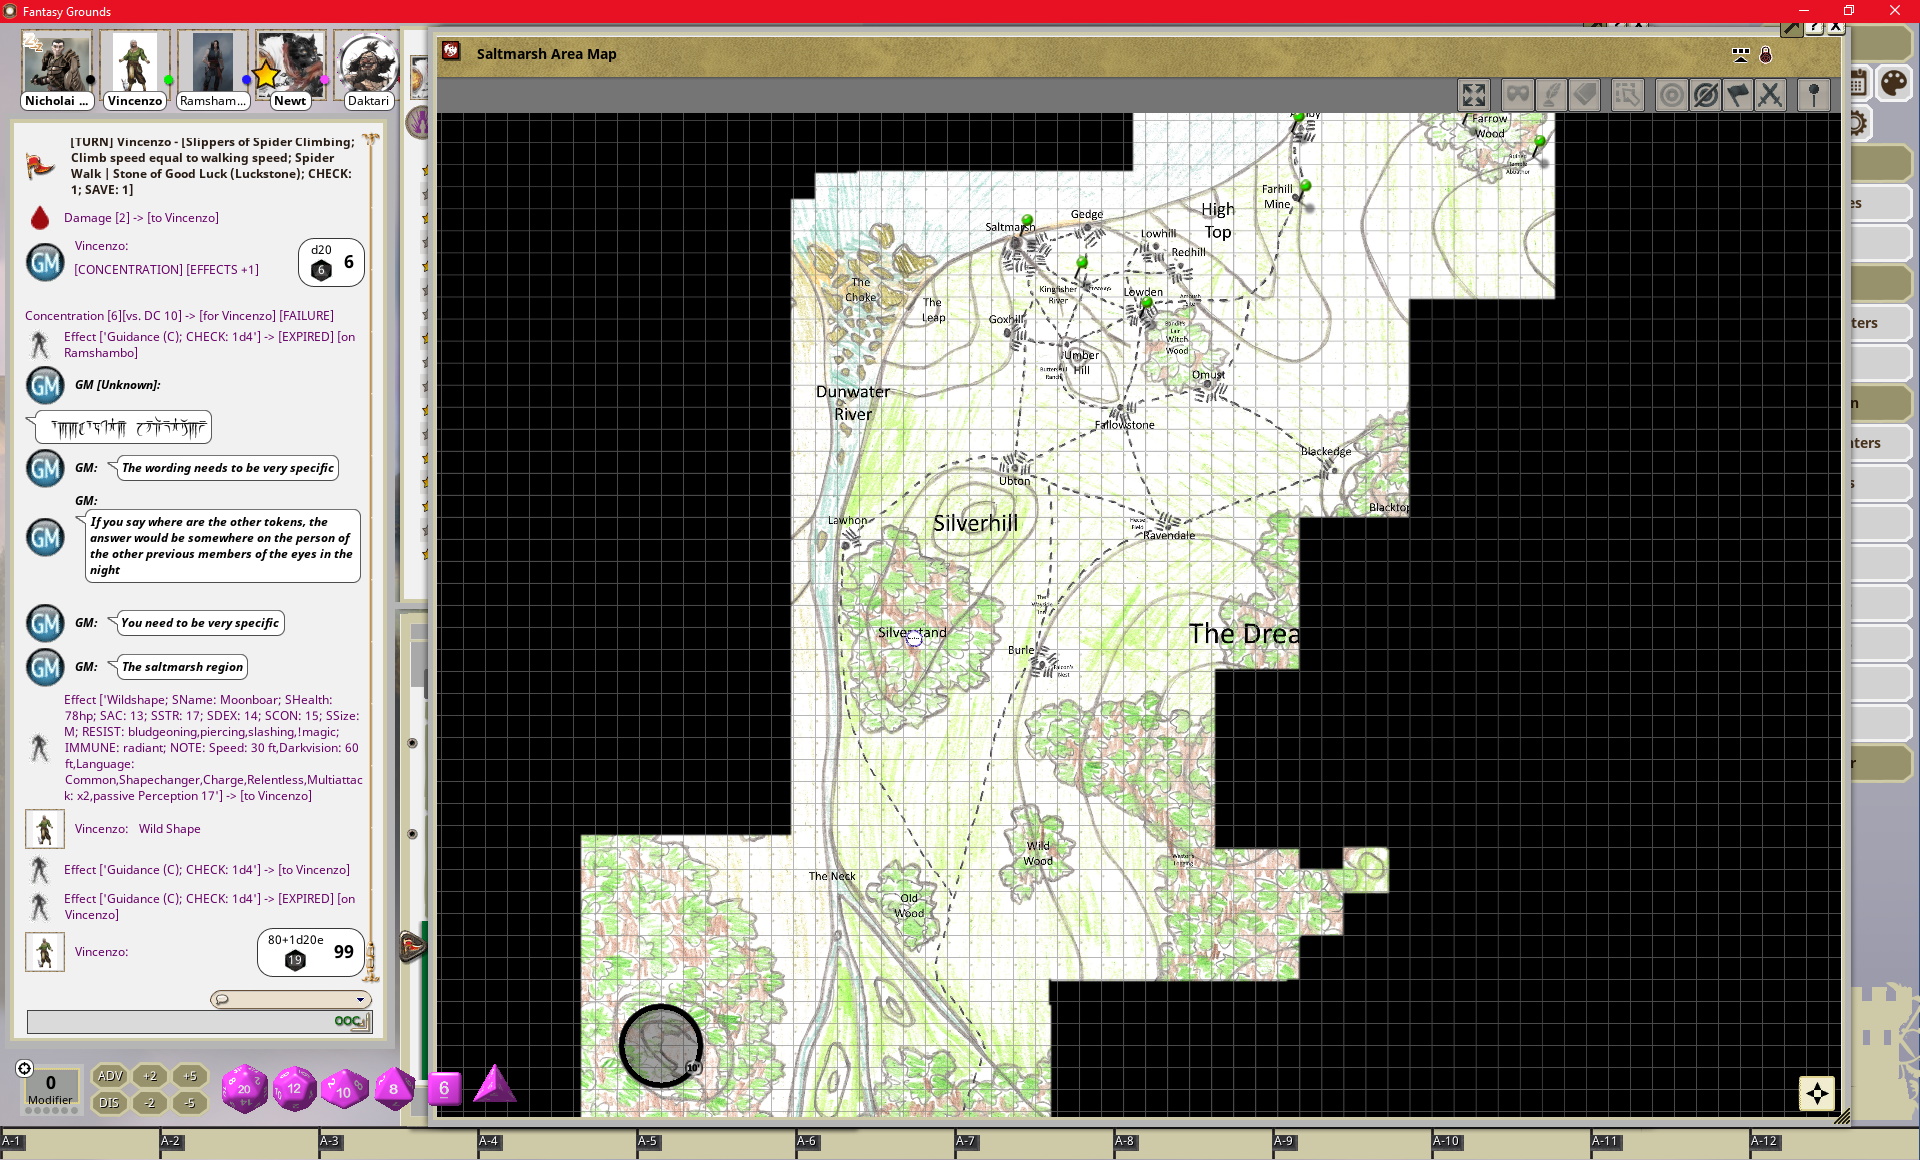1920x1160 pixels.
Task: Select hotkey slot A-12
Action: click(1834, 1144)
